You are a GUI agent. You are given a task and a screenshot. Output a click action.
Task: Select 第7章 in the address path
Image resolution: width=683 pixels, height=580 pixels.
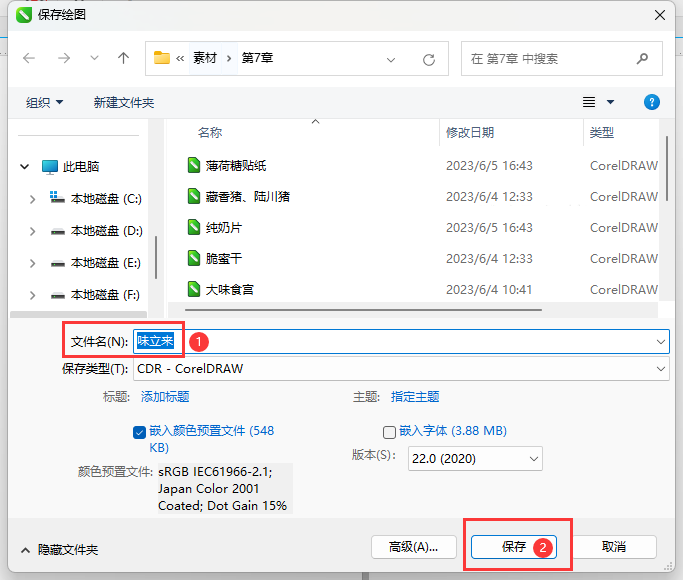pos(257,58)
